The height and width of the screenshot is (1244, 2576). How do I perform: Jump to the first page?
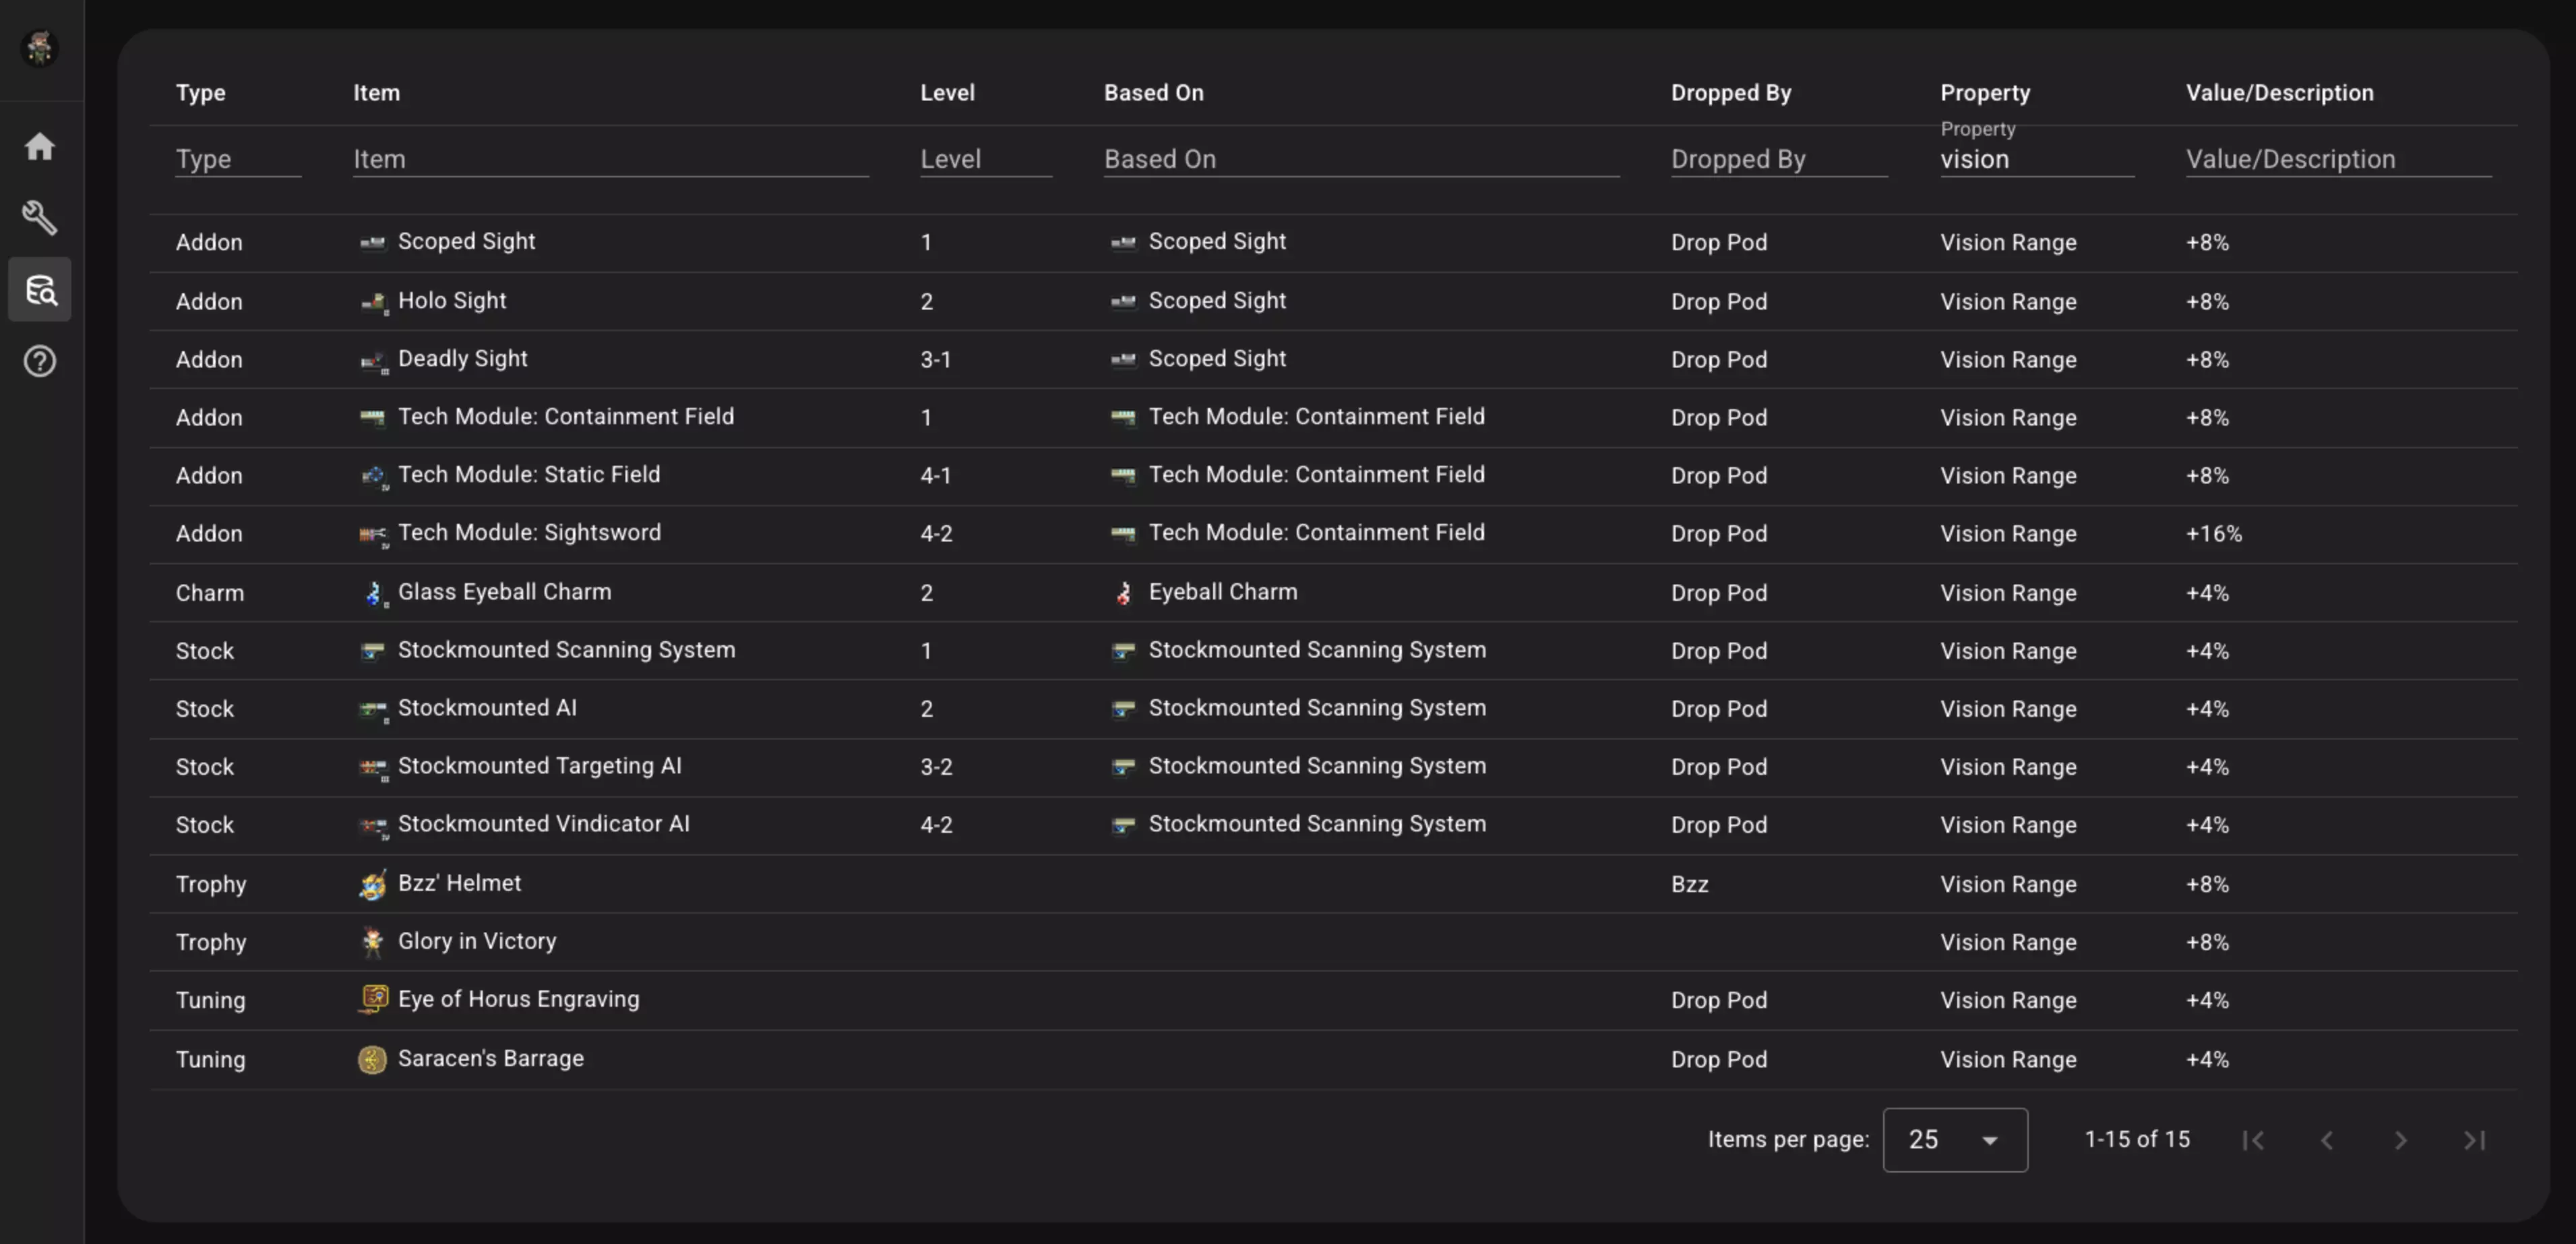[x=2253, y=1140]
